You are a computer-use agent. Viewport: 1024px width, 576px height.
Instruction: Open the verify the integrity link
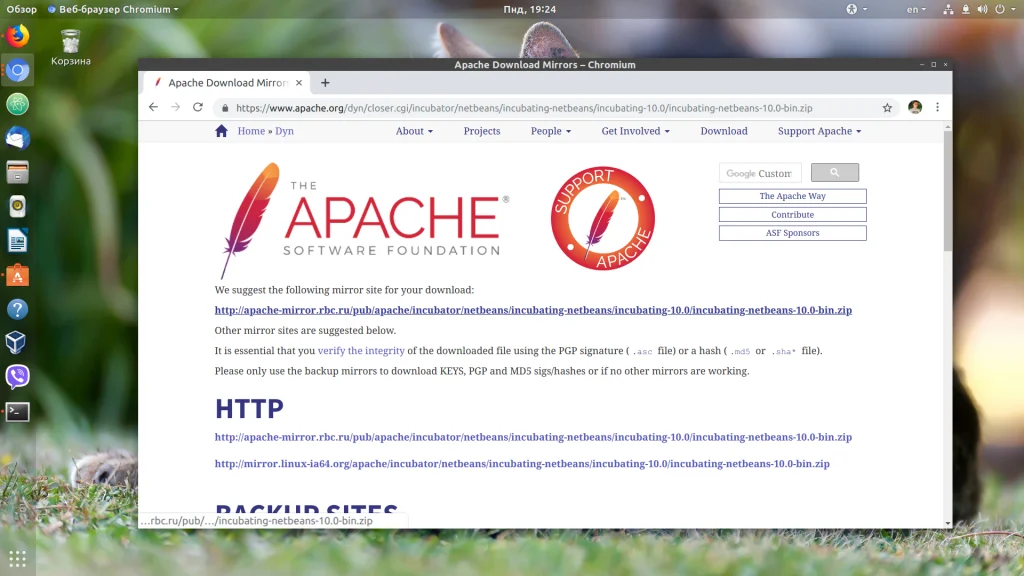coord(360,351)
